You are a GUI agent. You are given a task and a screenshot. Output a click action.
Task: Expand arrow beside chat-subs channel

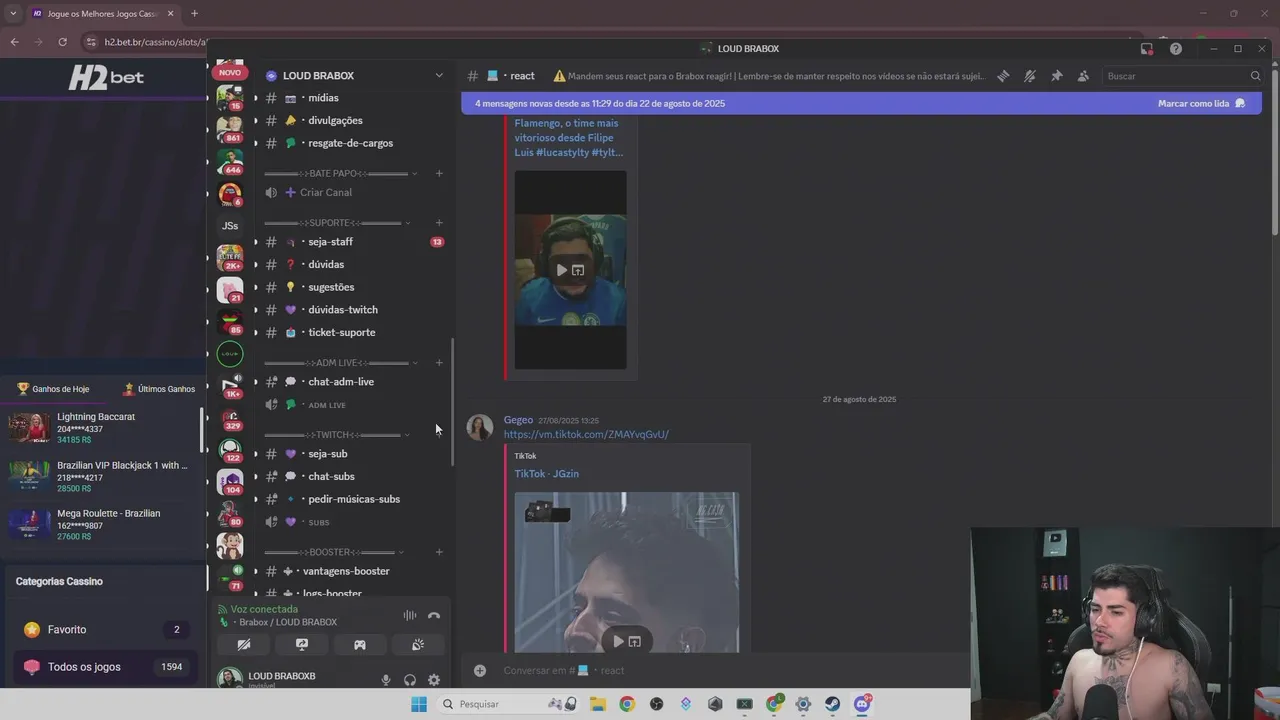coord(256,476)
